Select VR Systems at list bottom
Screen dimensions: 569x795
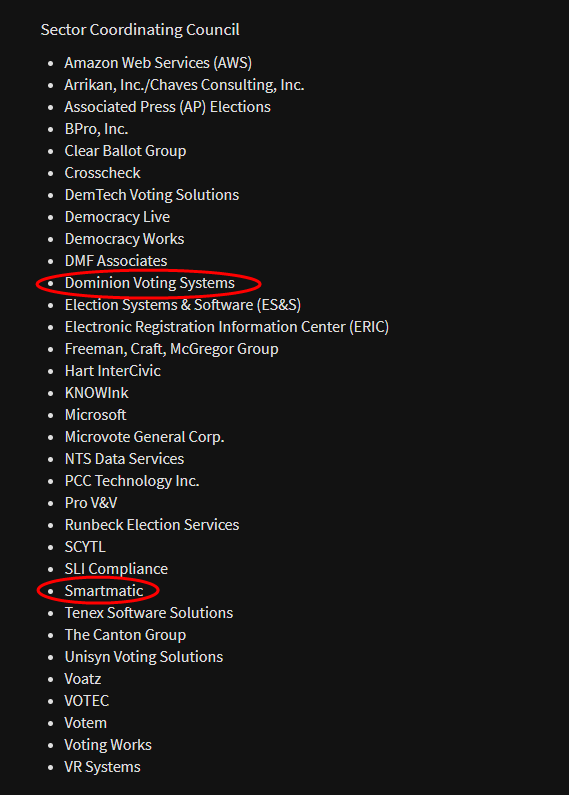pyautogui.click(x=102, y=767)
